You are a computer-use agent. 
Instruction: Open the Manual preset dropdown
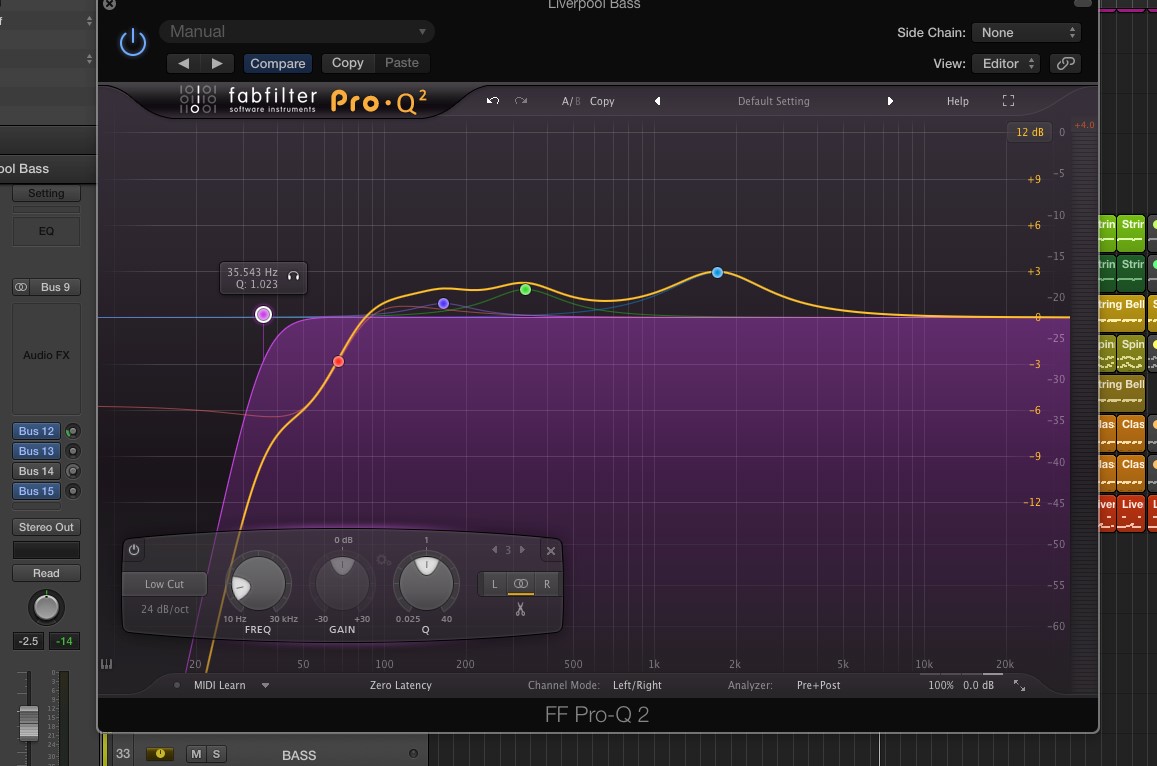pos(296,31)
